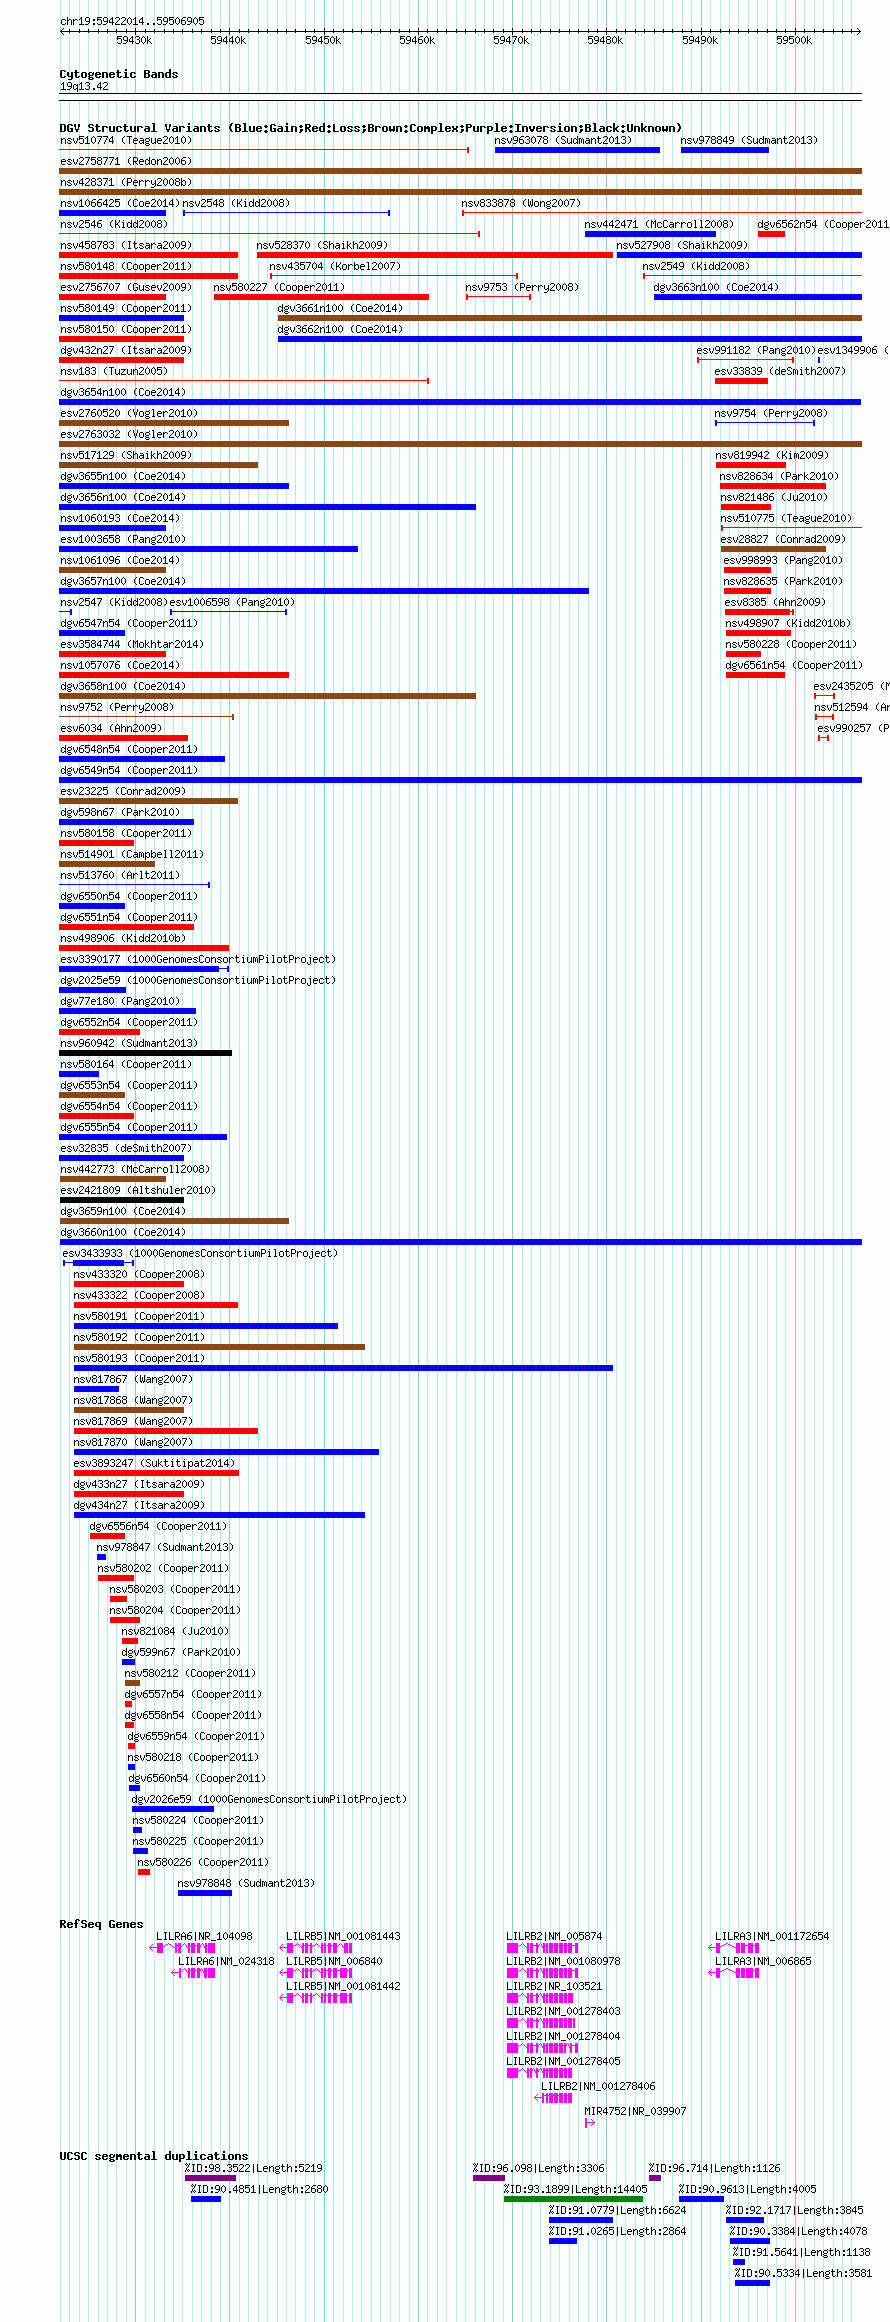The image size is (890, 2322).
Task: Click nsv960942 (Sudmant2013) label
Action: tap(129, 1043)
